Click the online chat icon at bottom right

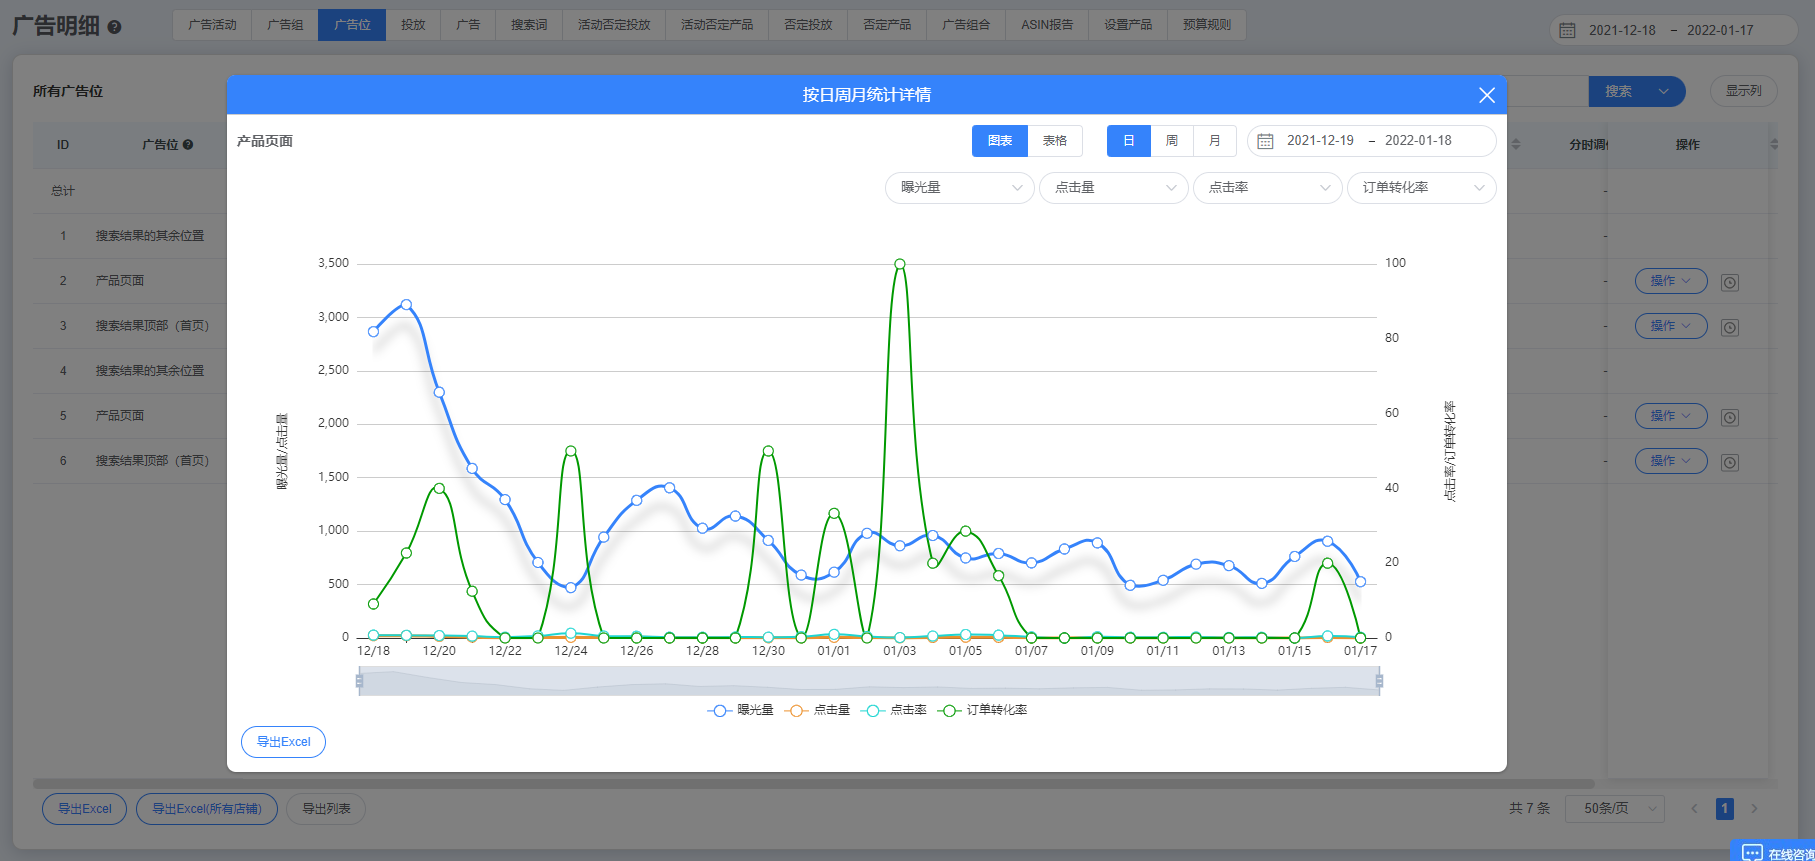pos(1752,853)
